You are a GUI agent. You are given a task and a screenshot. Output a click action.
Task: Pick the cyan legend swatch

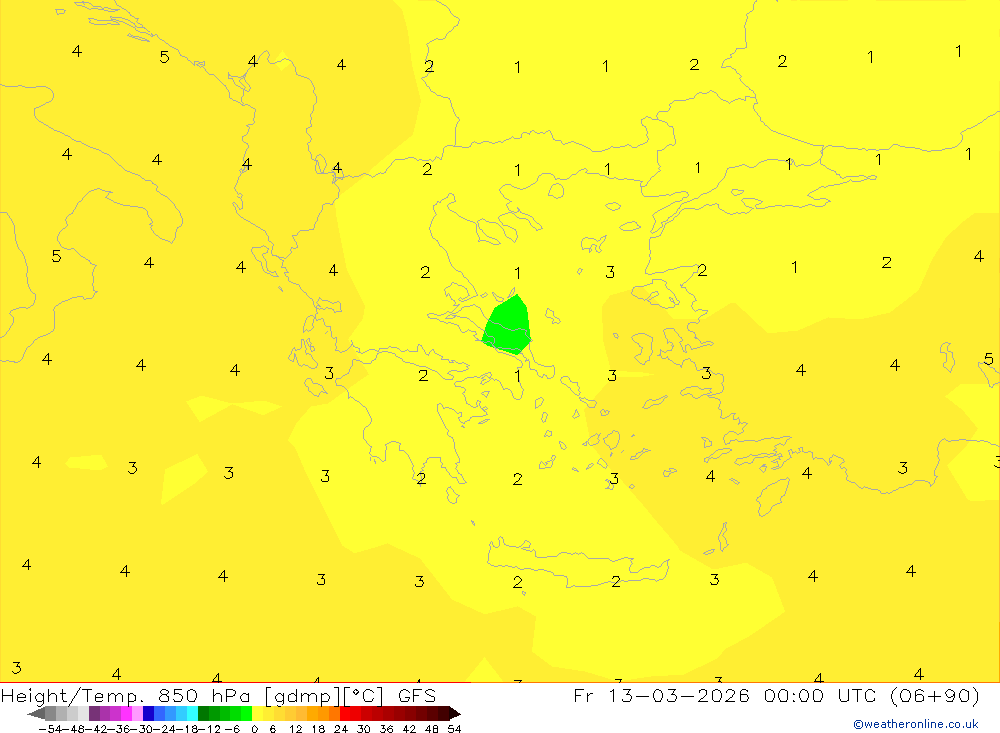coord(192,714)
